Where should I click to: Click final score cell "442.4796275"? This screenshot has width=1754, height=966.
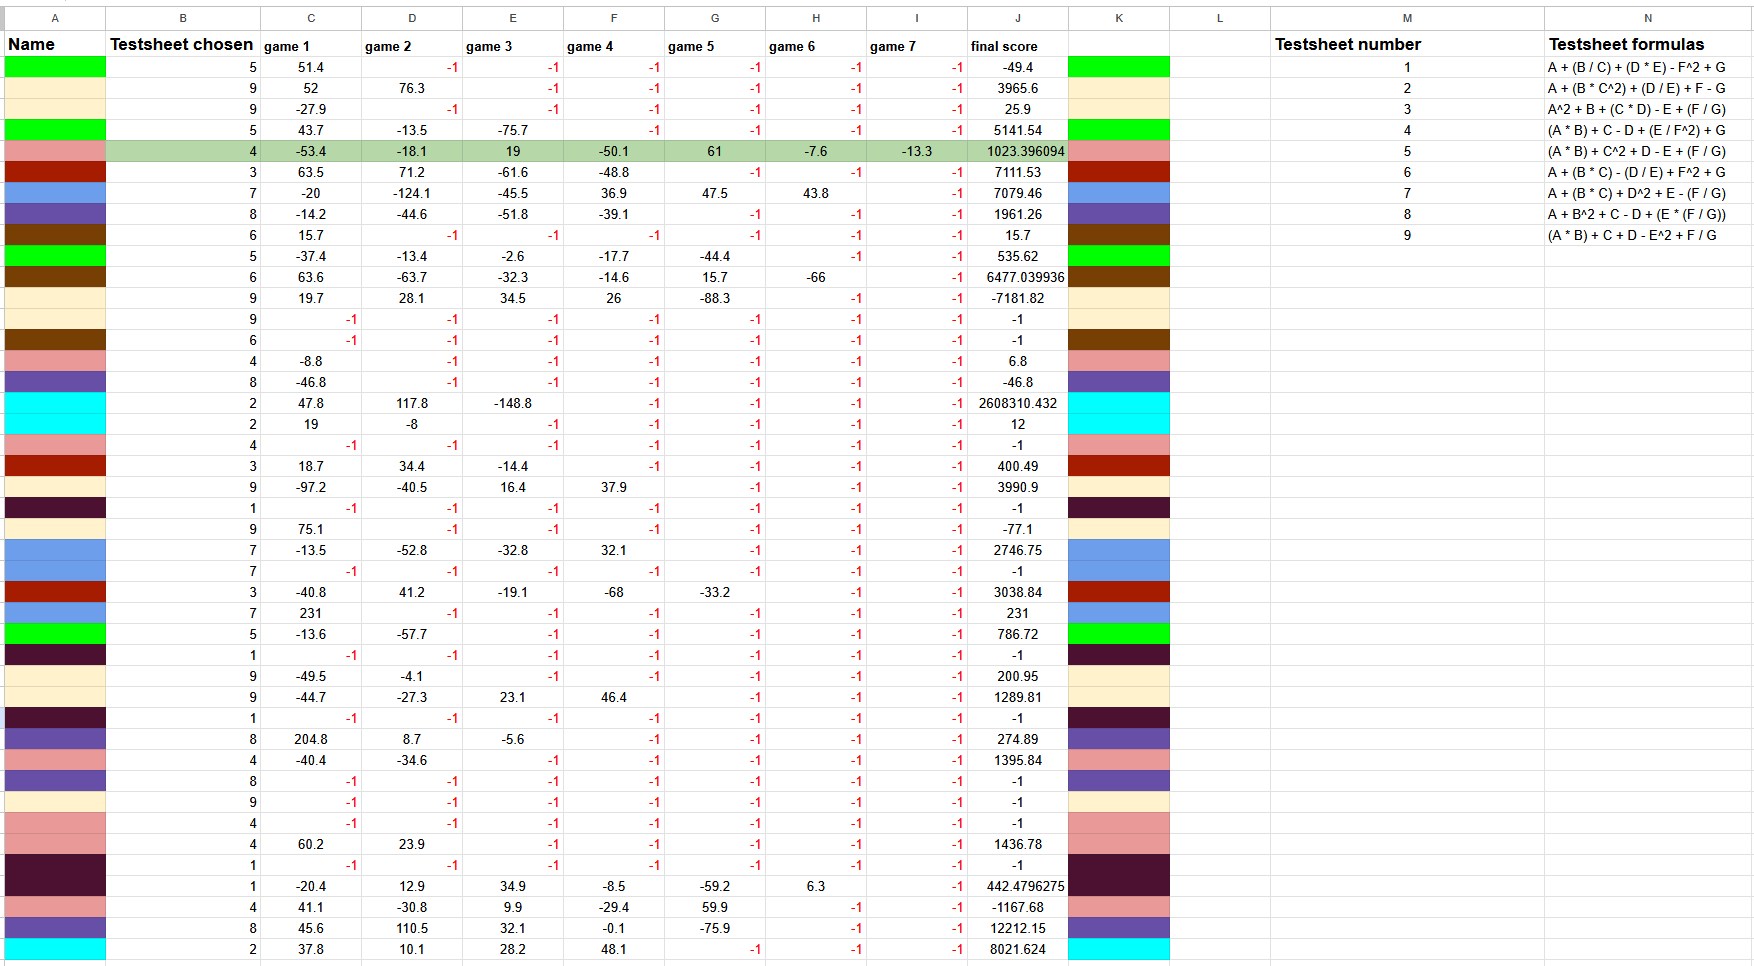click(x=1018, y=886)
